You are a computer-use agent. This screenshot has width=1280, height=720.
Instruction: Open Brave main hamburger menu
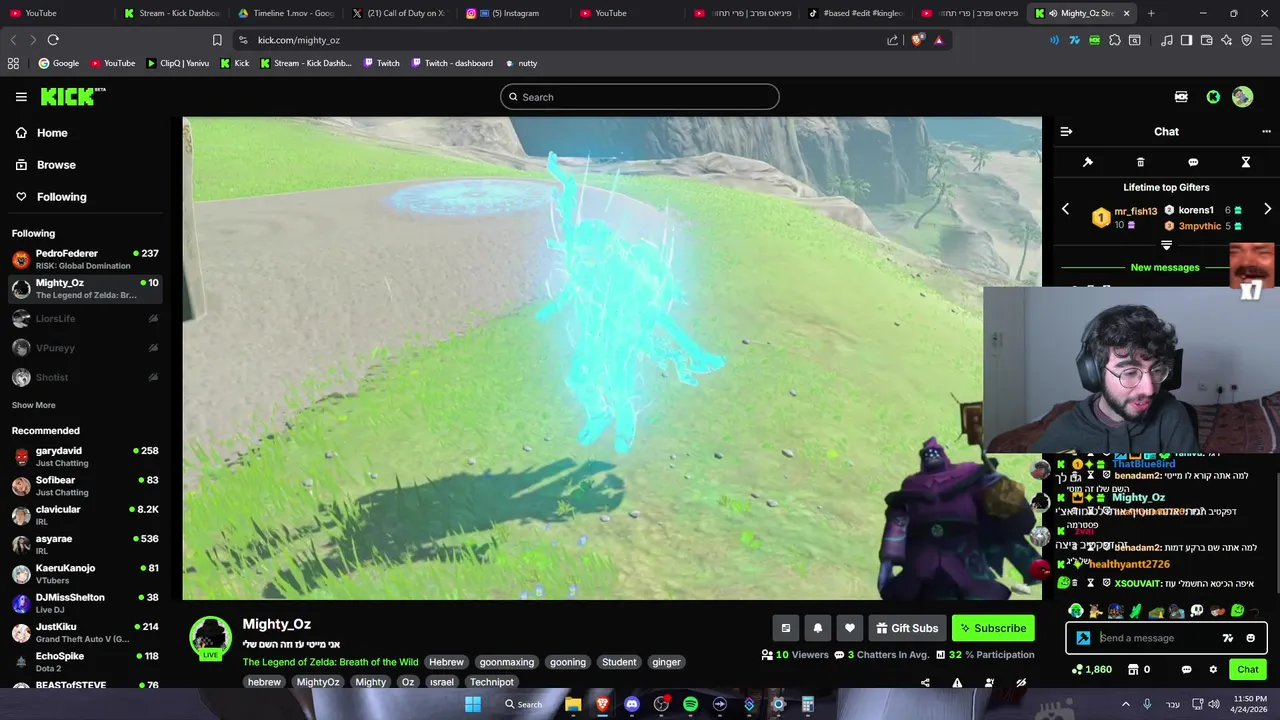click(1265, 40)
